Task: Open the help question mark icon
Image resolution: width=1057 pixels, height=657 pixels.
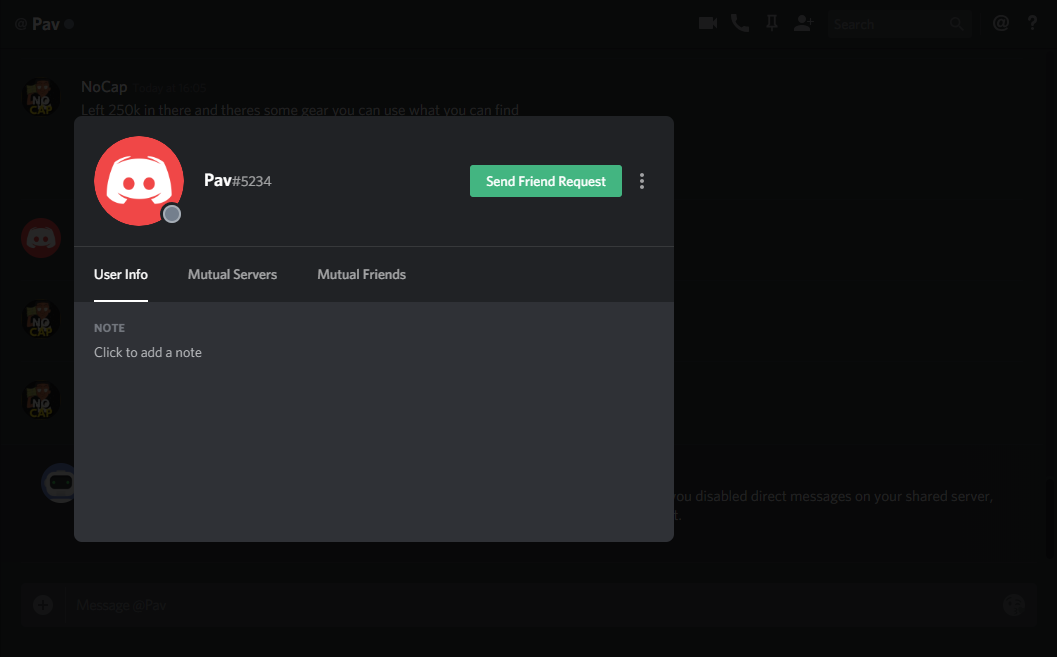Action: [1032, 24]
